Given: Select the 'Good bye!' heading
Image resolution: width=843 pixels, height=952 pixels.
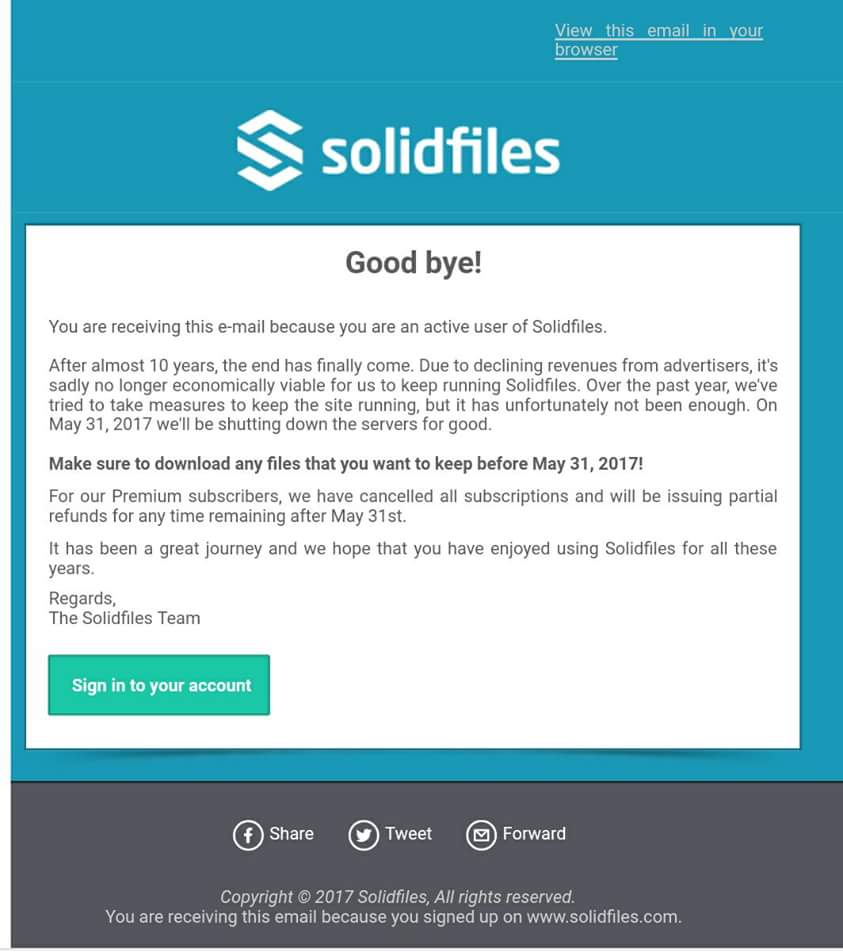Looking at the screenshot, I should pyautogui.click(x=414, y=263).
